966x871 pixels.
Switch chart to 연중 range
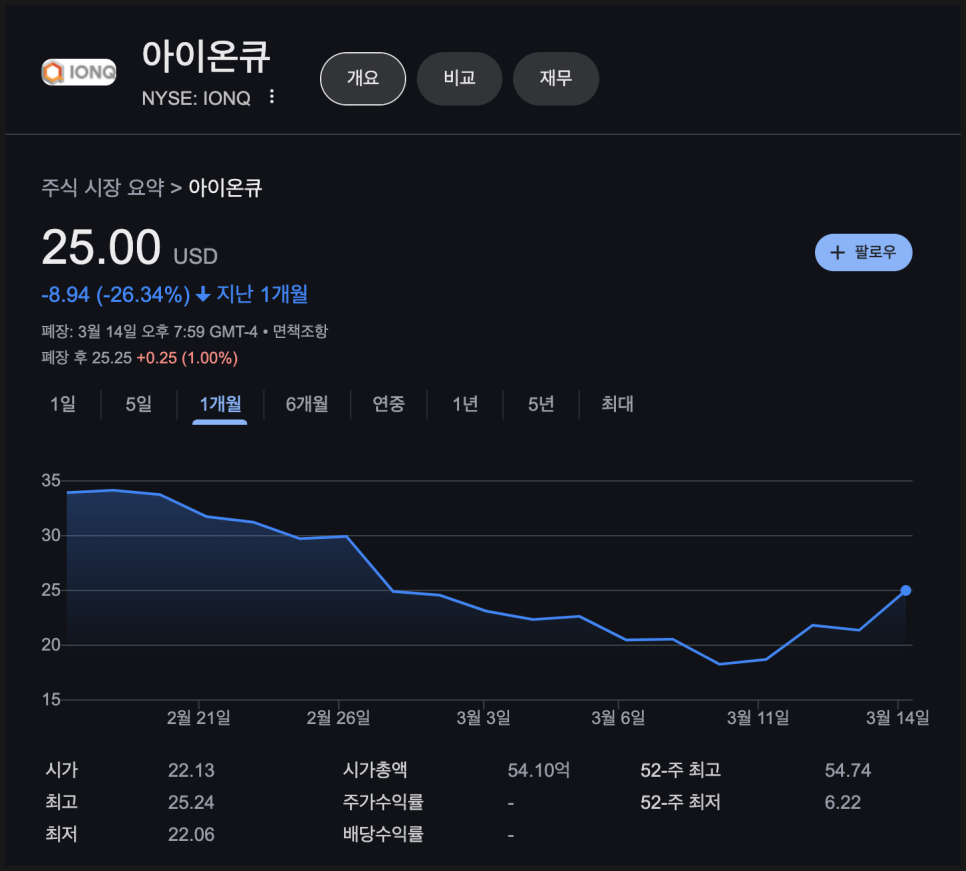coord(389,404)
